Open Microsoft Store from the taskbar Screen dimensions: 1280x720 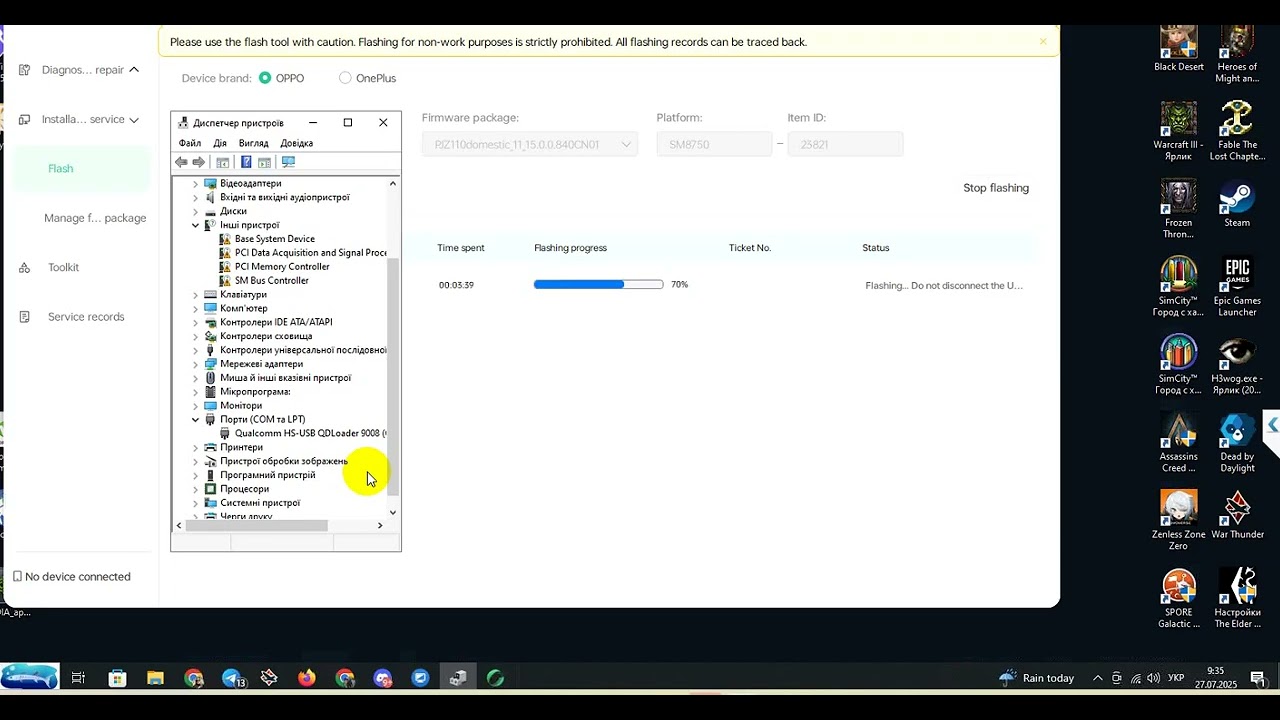point(117,678)
